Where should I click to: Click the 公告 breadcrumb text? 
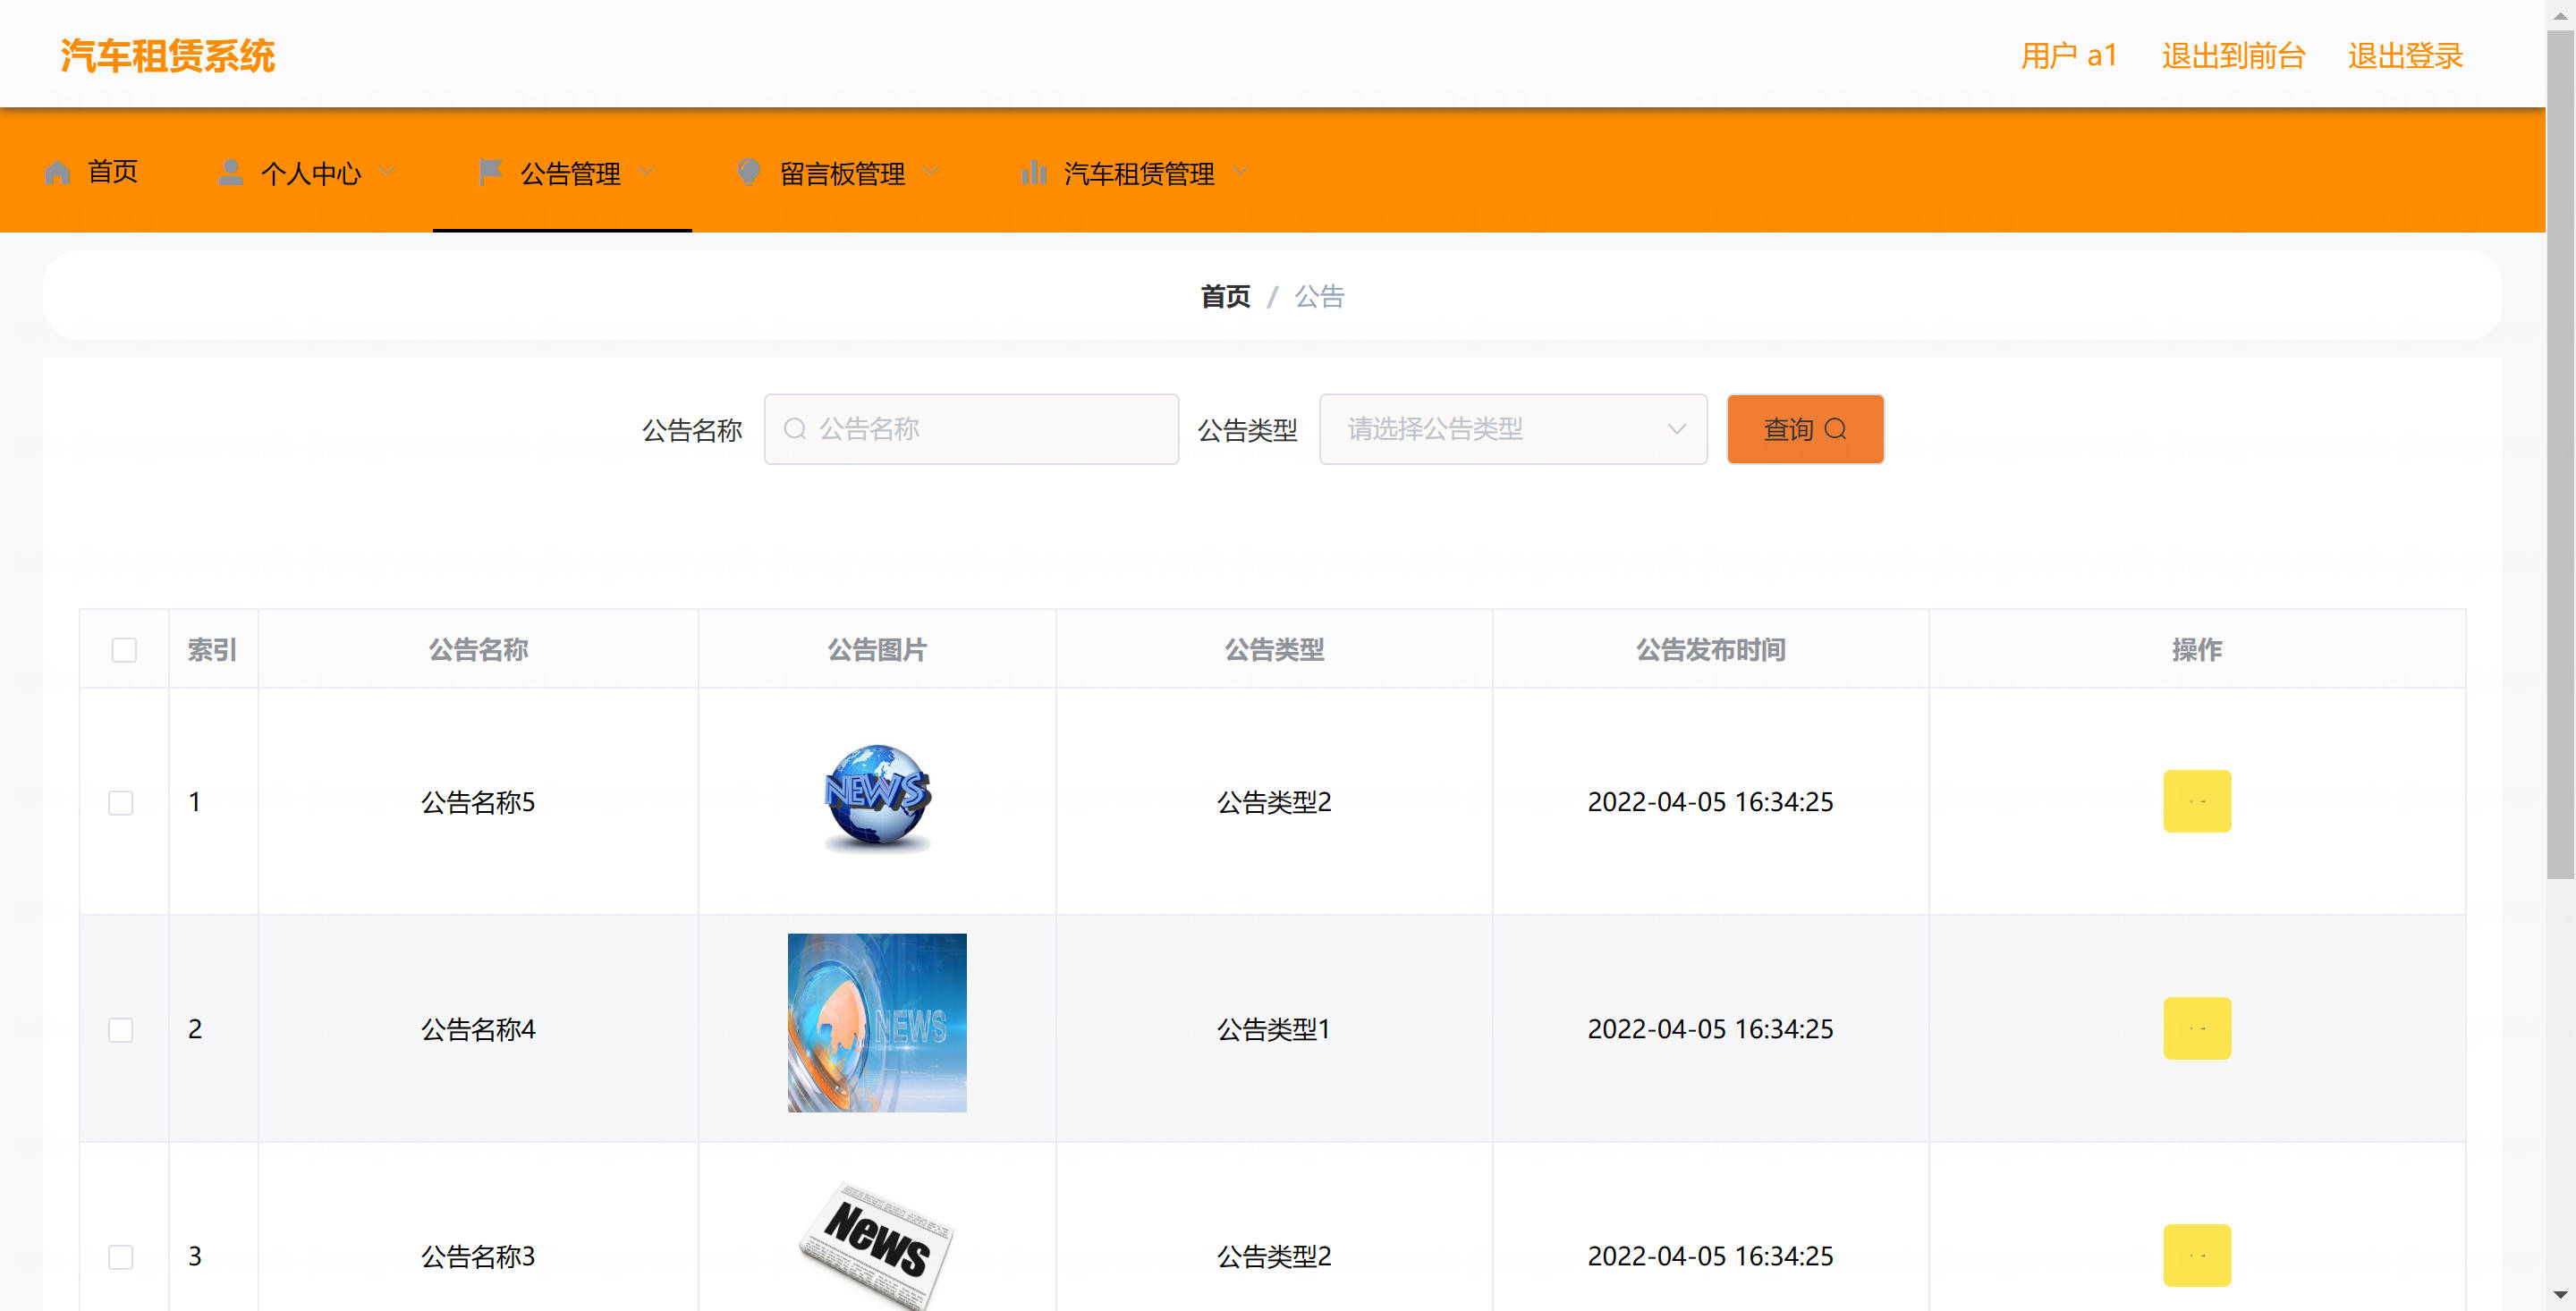(1319, 296)
